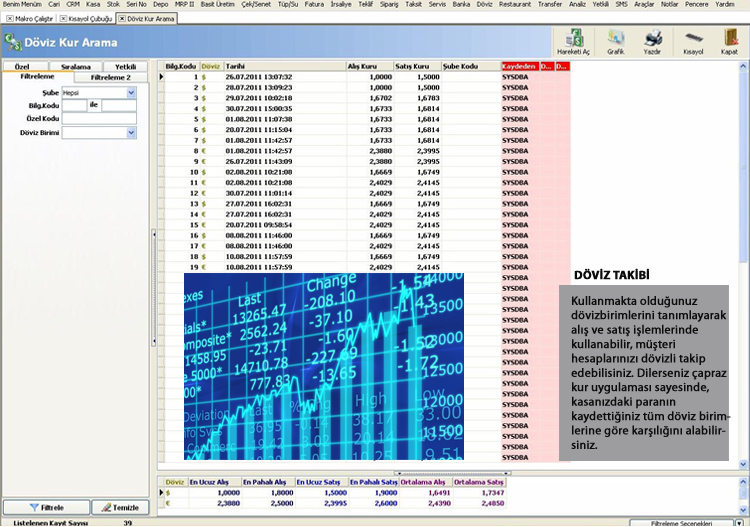The width and height of the screenshot is (750, 527).
Task: Click the Kısayol keyboard icon
Action: click(x=693, y=42)
